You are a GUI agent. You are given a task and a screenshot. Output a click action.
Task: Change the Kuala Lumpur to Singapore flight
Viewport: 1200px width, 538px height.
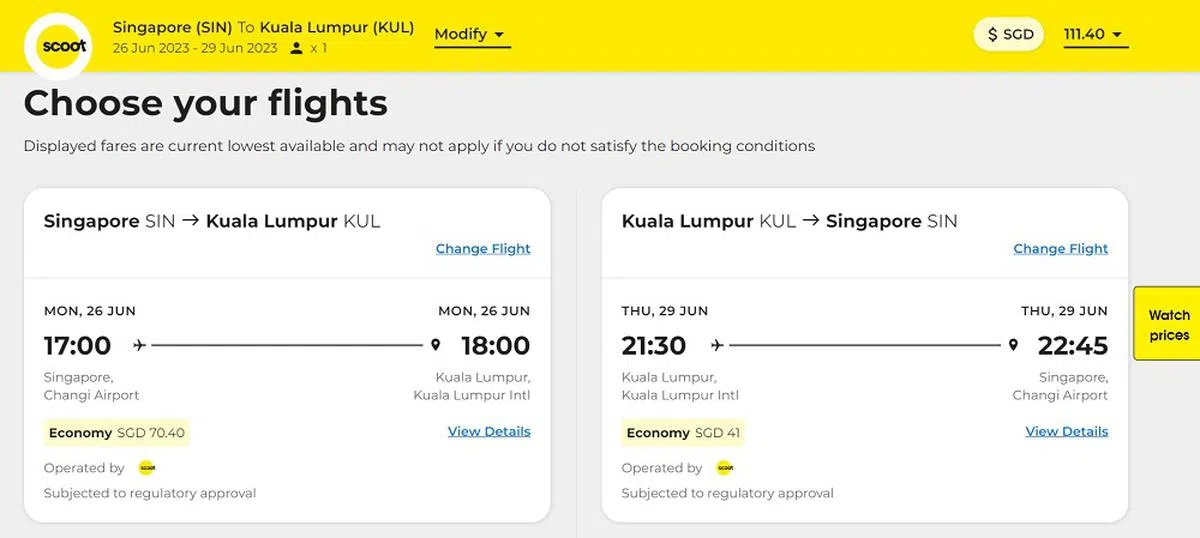tap(1061, 249)
